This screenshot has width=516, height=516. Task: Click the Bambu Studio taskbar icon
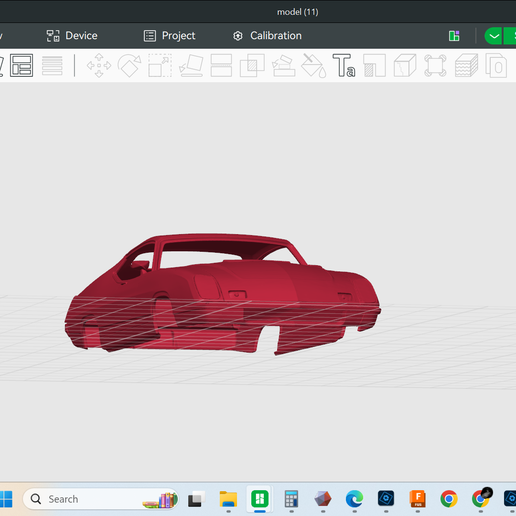click(x=260, y=499)
